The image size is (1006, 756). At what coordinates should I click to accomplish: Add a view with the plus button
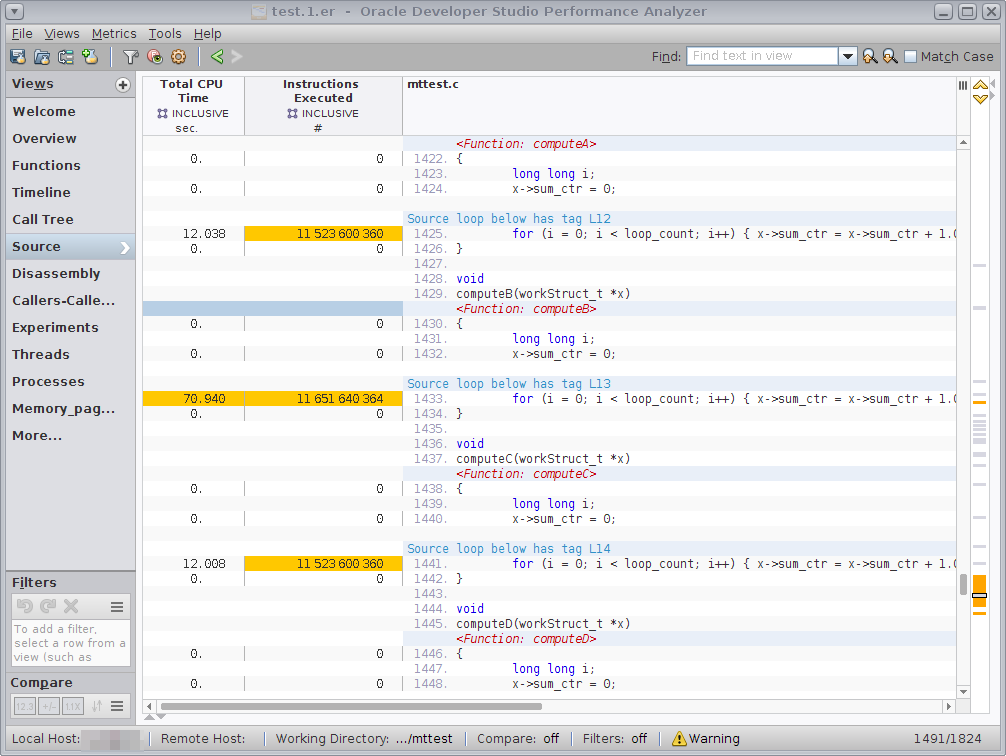point(123,85)
